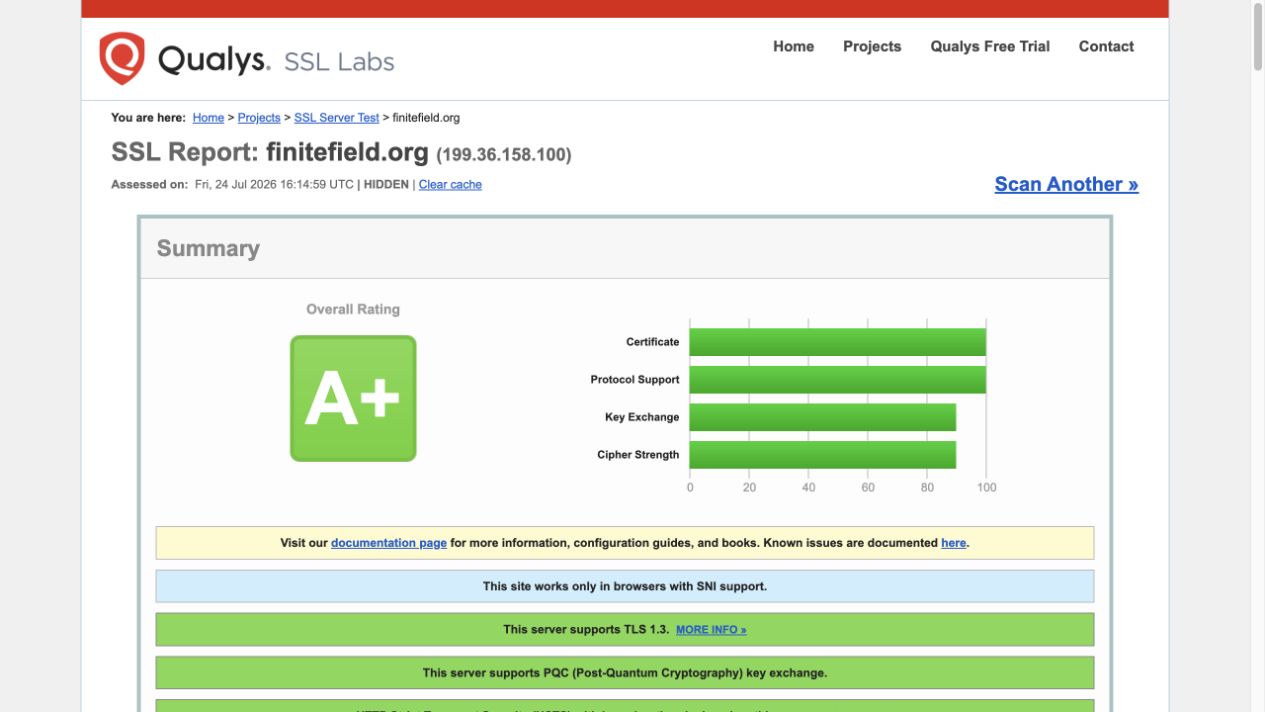Click the Certificate score bar
Screen dimensions: 1265x712
(x=838, y=342)
